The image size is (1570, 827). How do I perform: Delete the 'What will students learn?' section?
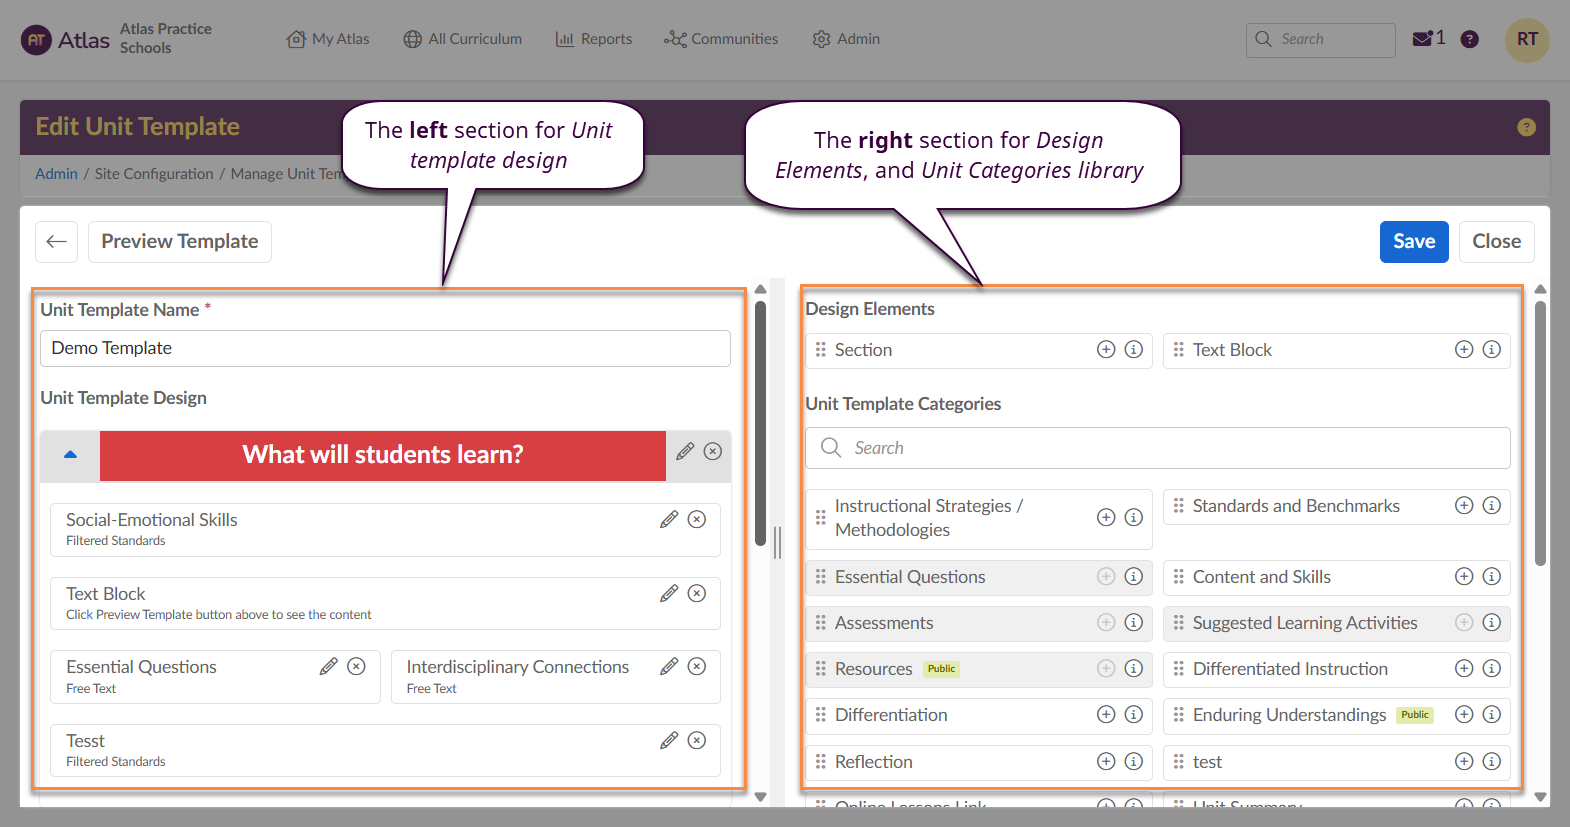713,452
